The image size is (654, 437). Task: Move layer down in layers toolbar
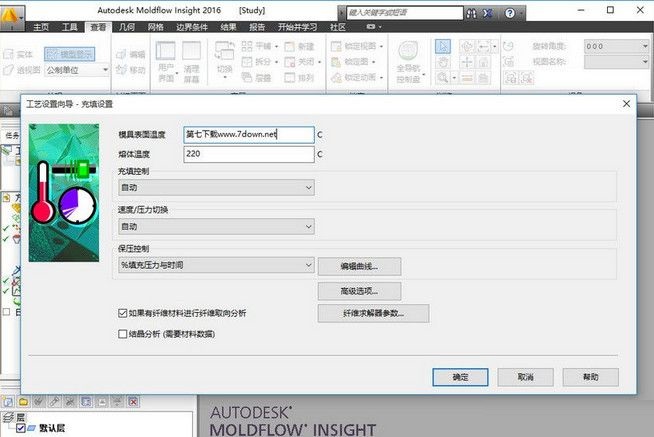click(x=118, y=402)
